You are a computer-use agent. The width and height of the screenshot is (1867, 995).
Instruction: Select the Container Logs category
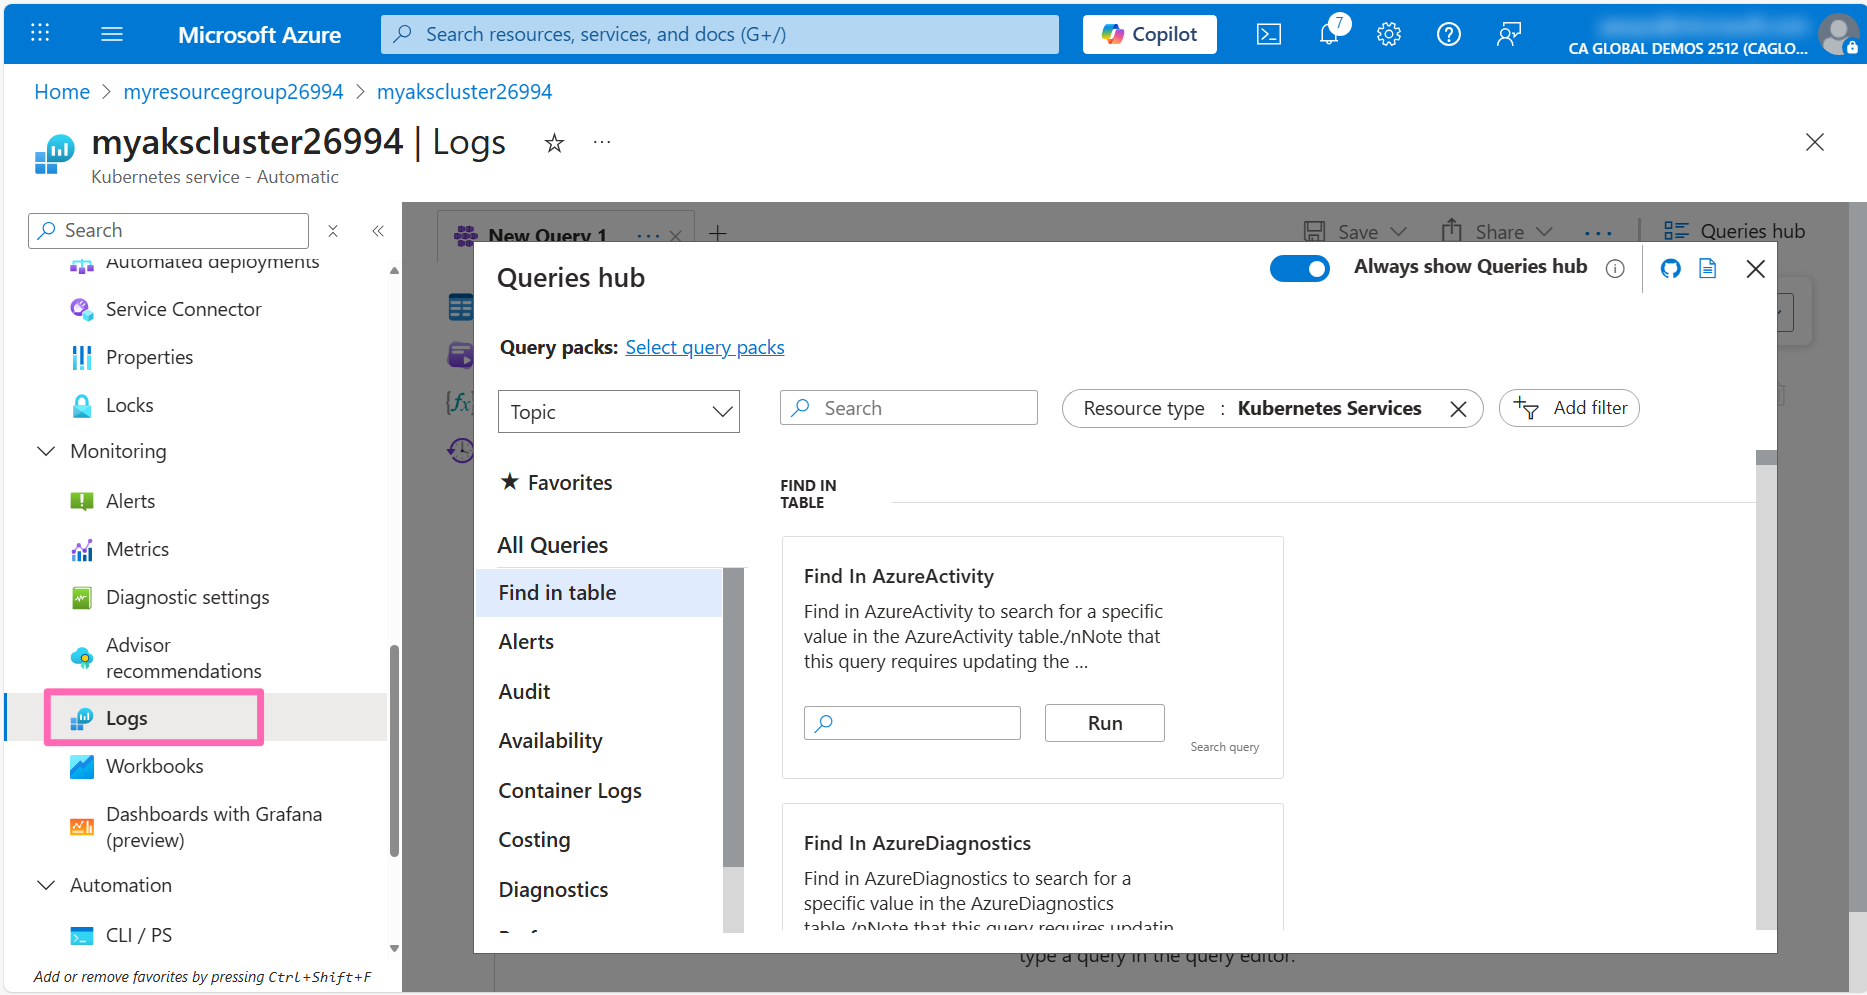point(569,790)
